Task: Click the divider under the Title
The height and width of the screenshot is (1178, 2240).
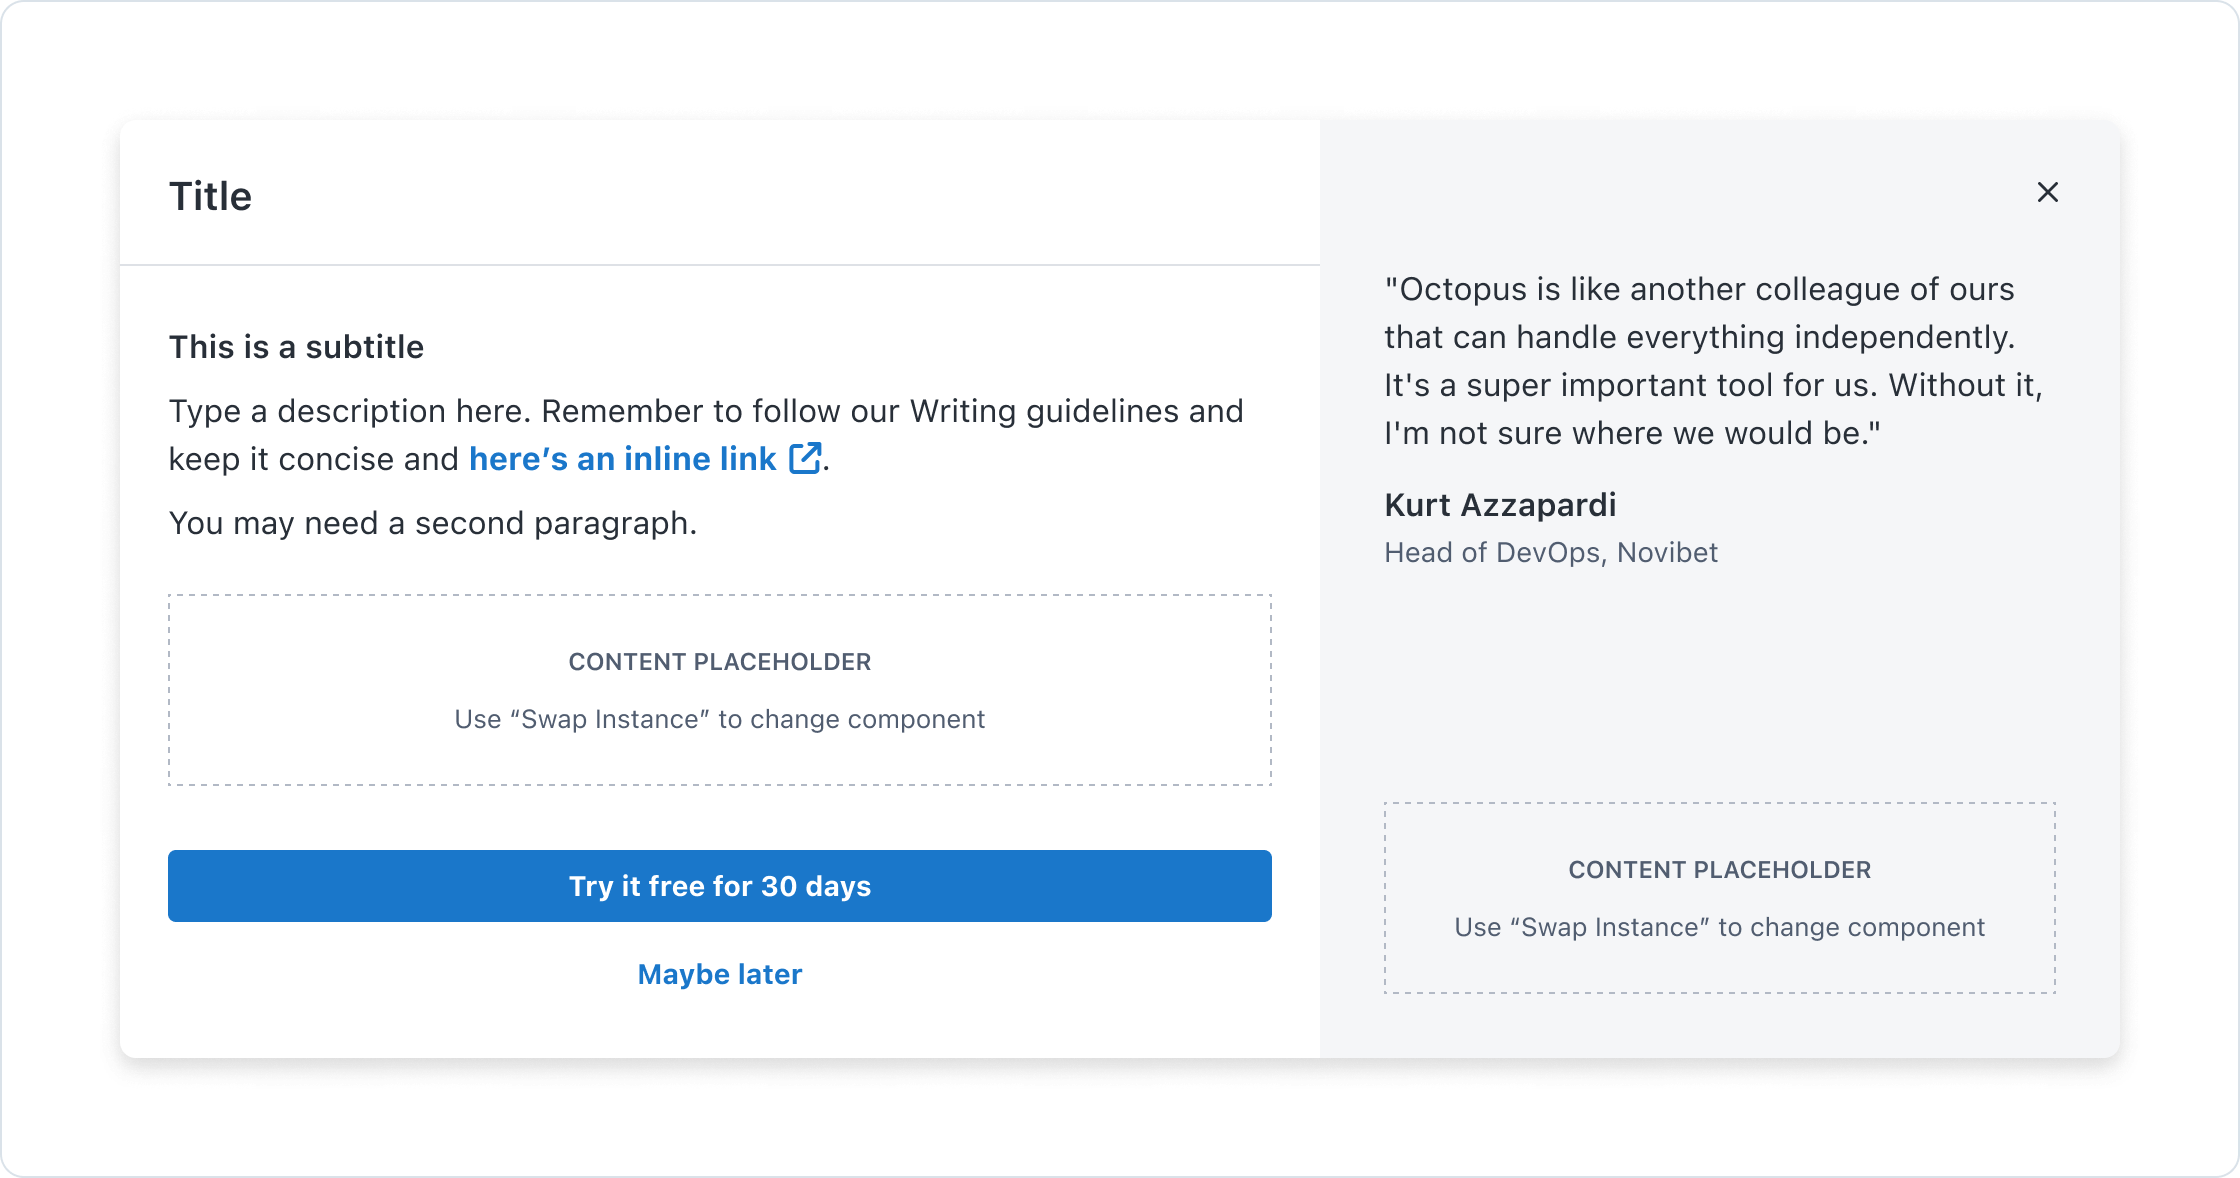Action: (x=719, y=265)
